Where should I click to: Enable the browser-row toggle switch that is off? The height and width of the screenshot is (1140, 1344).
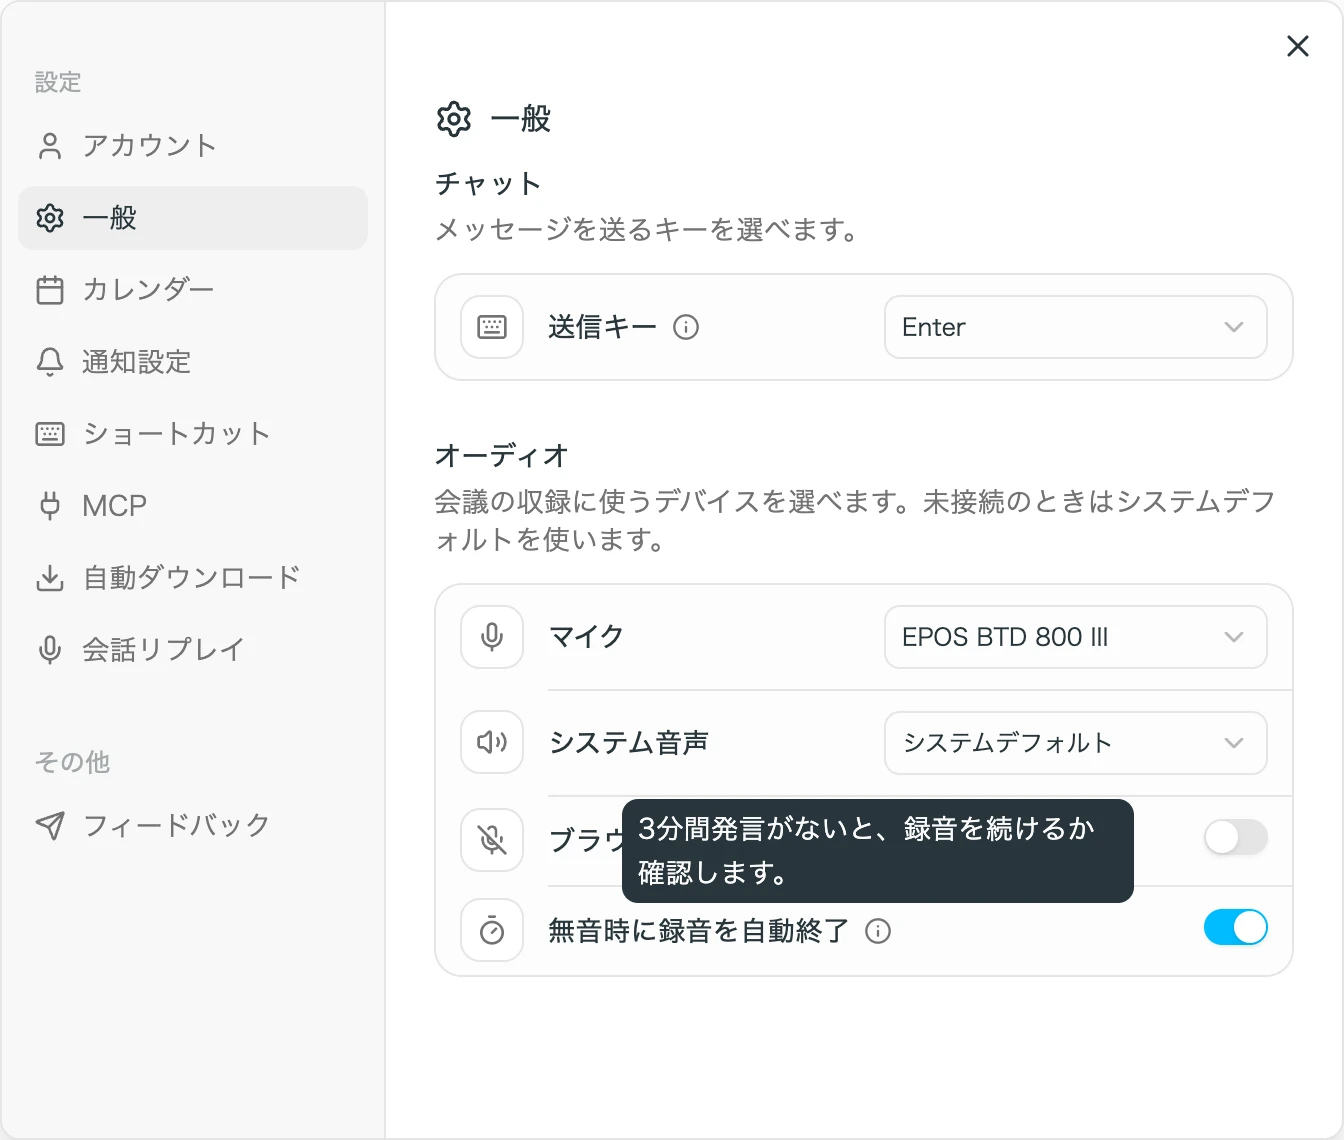(x=1236, y=837)
